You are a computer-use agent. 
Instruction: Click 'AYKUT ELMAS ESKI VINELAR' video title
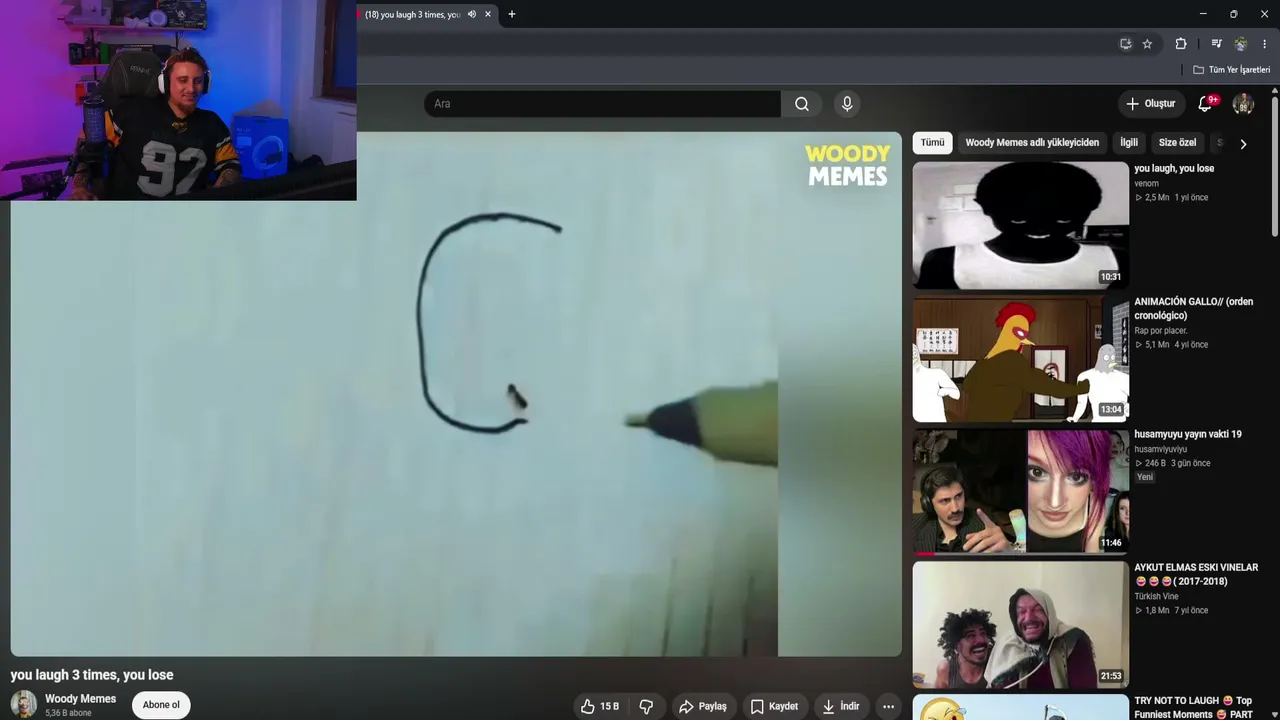(1196, 574)
